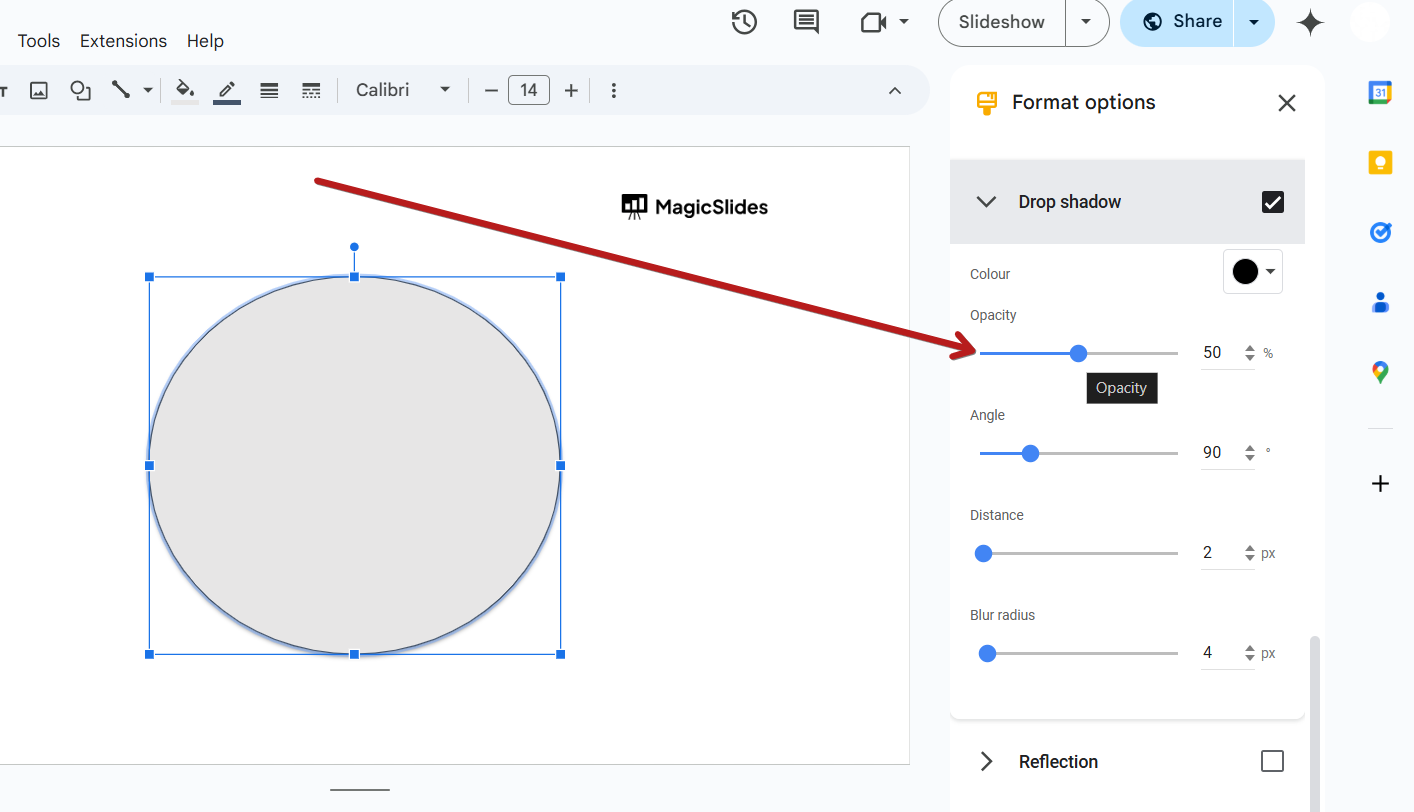Click the Opacity percentage input field

(x=1218, y=353)
